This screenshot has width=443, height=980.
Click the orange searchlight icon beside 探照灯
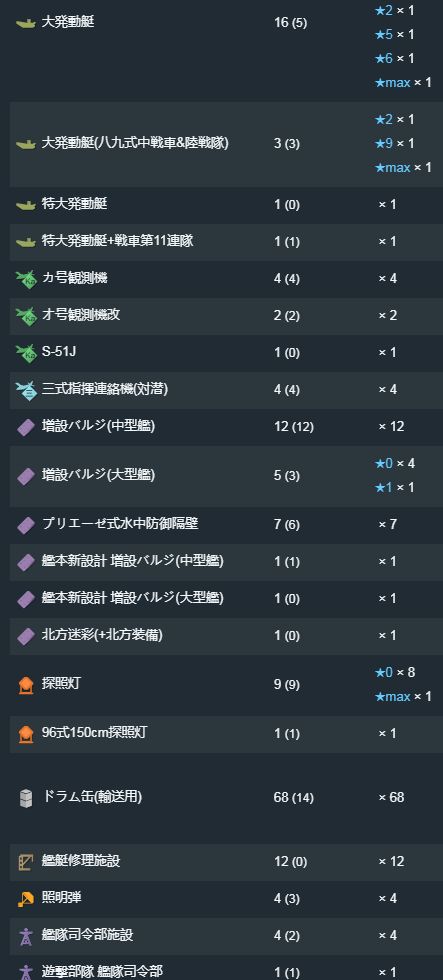[26, 685]
